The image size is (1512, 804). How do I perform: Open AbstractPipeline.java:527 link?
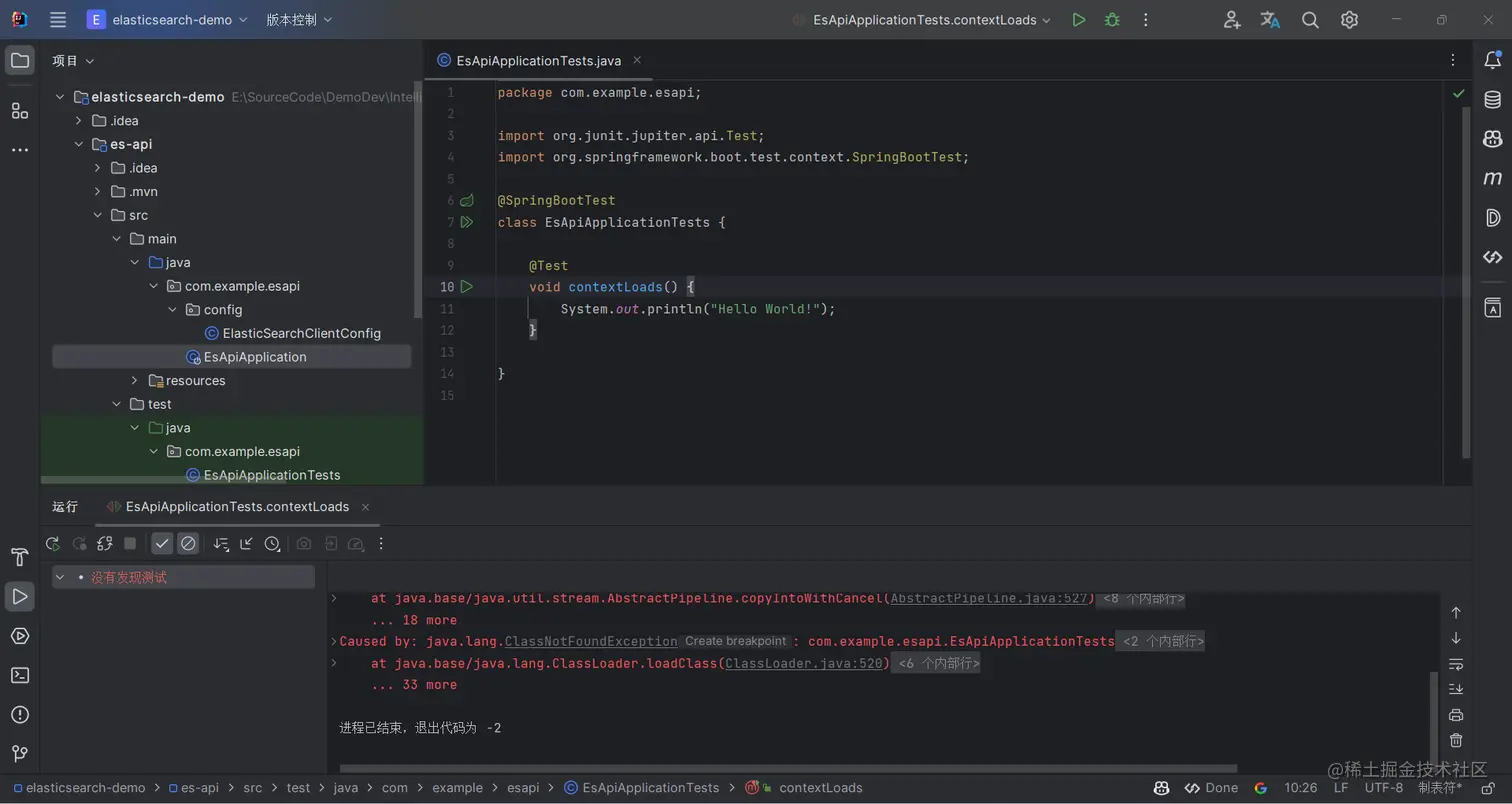tap(989, 598)
